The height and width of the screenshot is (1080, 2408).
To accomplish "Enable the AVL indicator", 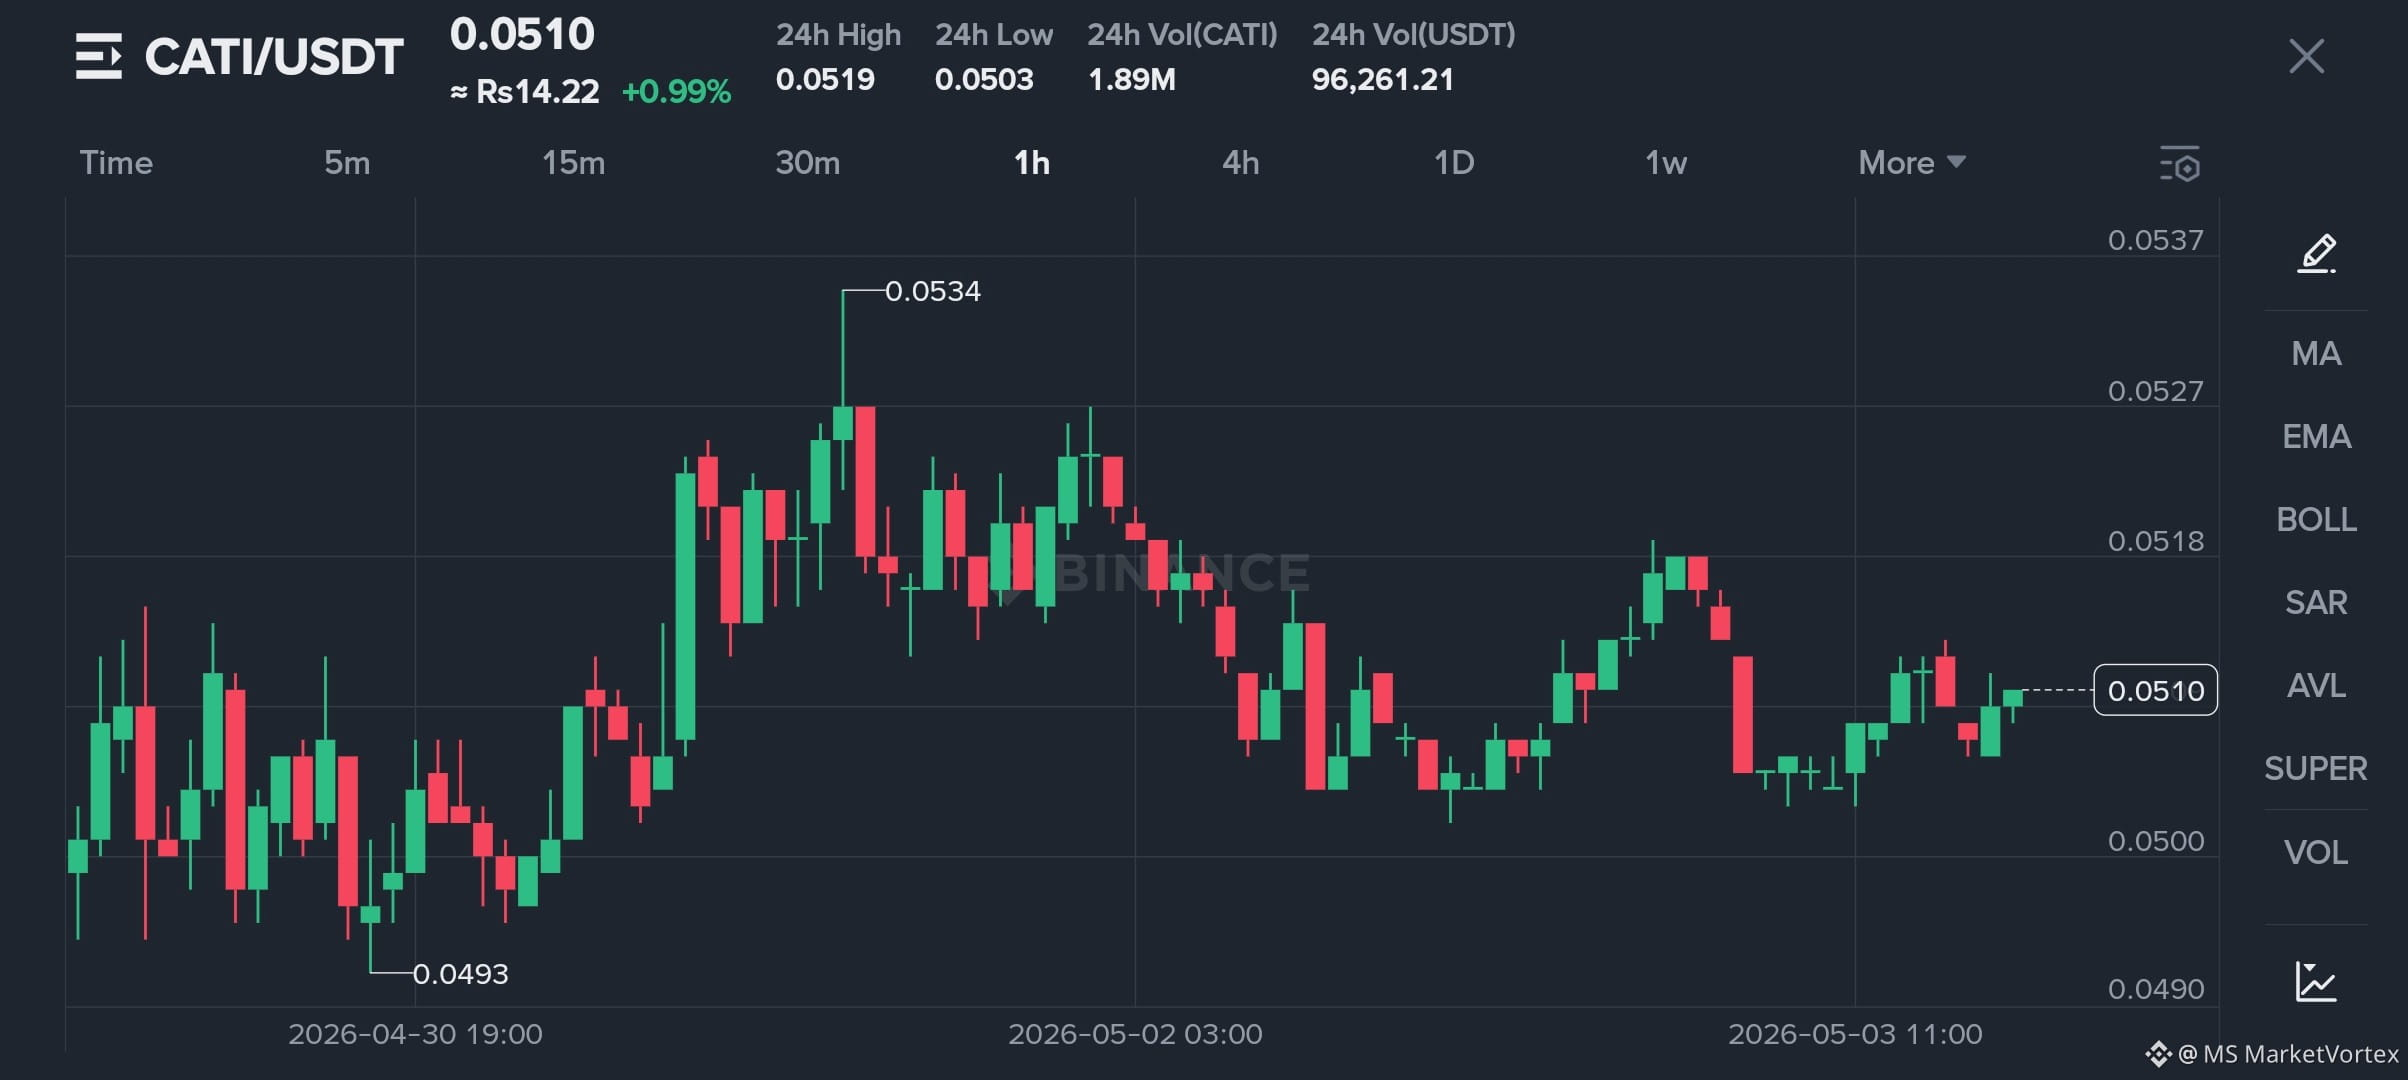I will [x=2316, y=685].
